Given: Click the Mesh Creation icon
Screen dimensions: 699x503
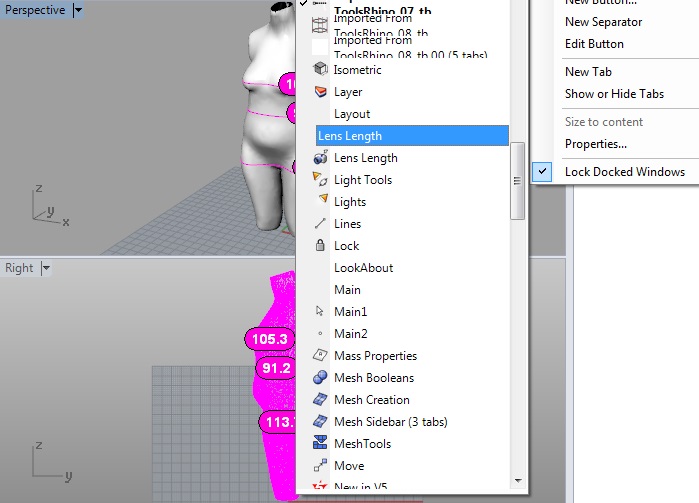Looking at the screenshot, I should point(320,399).
